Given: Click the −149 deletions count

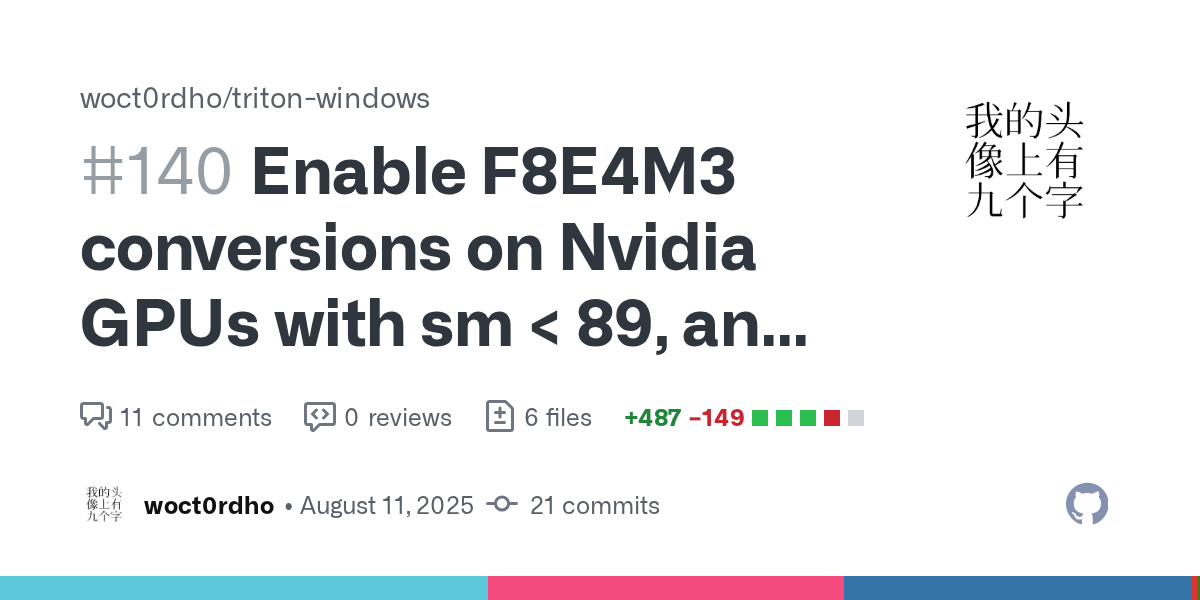Looking at the screenshot, I should pos(716,418).
